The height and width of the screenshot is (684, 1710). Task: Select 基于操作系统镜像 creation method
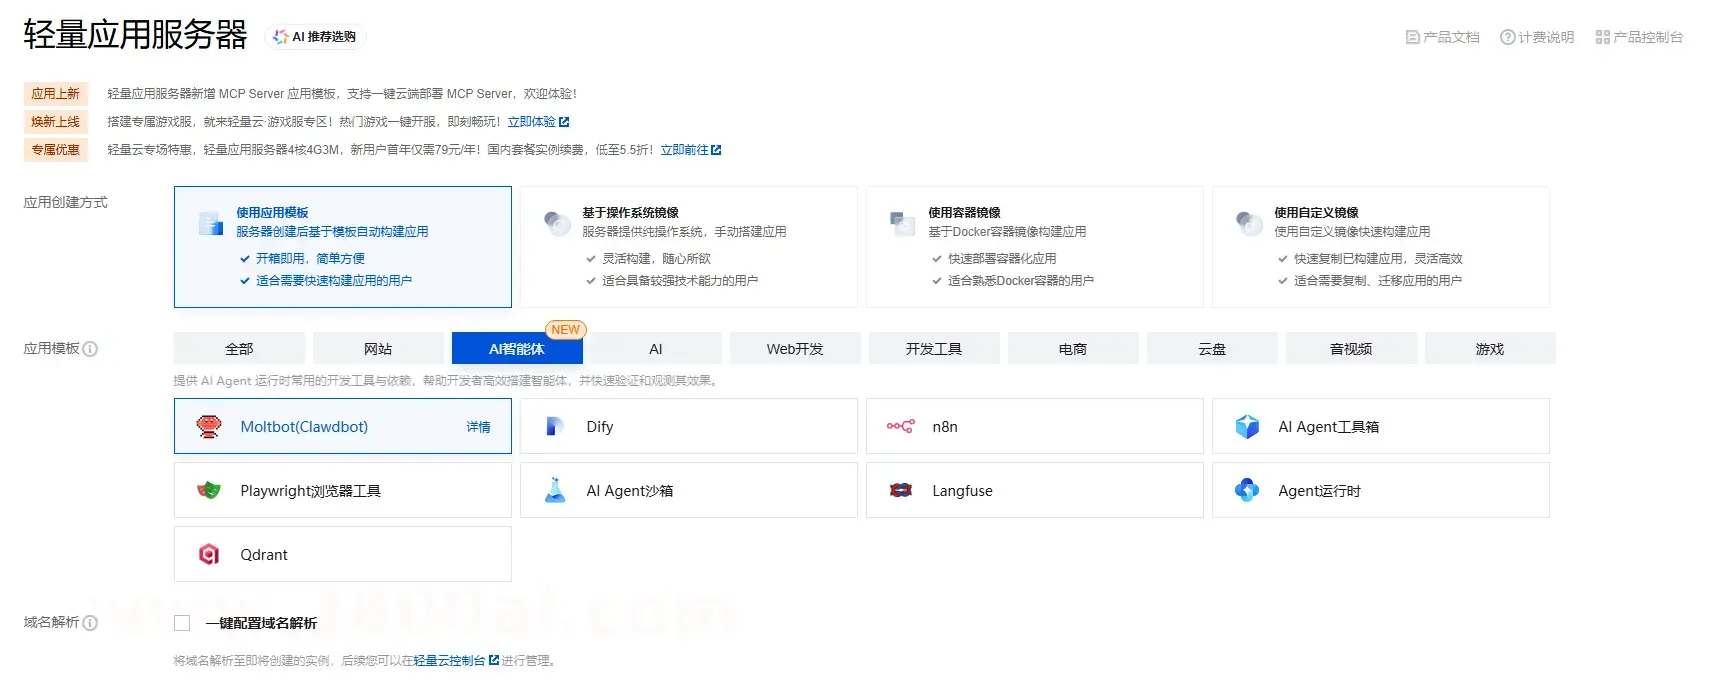point(688,246)
